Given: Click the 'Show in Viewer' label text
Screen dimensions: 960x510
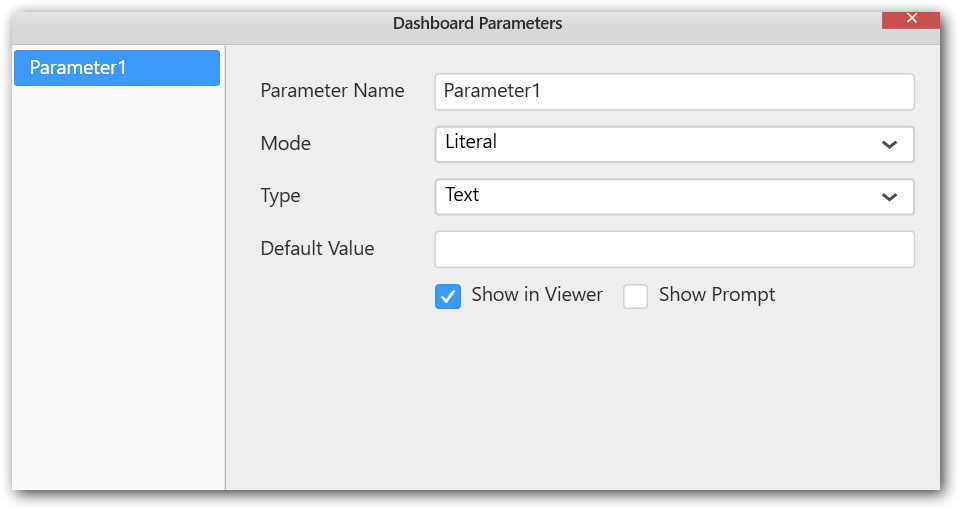Looking at the screenshot, I should click(x=537, y=295).
